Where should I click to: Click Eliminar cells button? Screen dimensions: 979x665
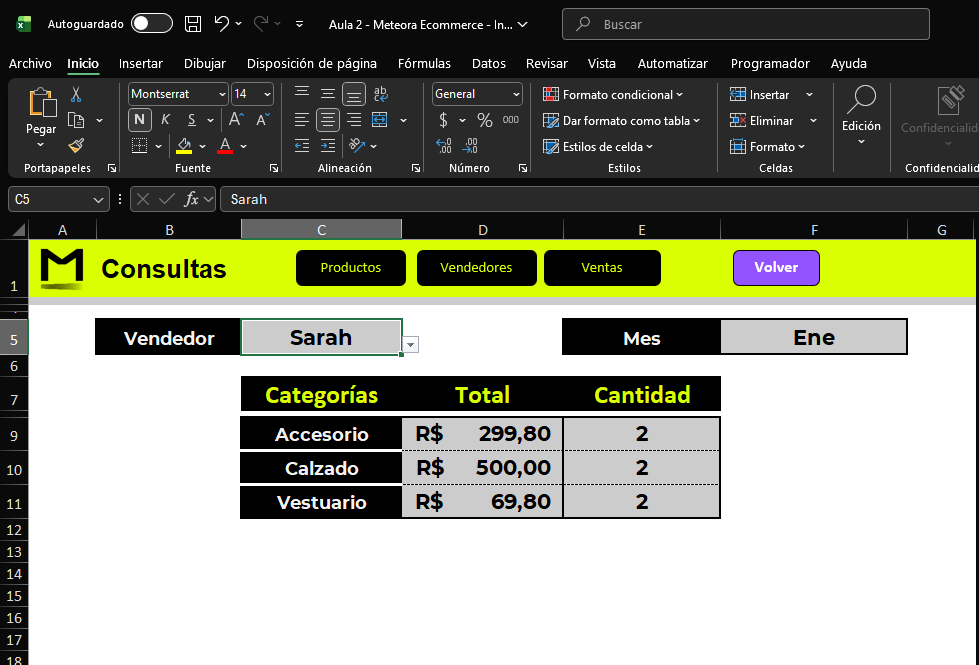coord(762,121)
